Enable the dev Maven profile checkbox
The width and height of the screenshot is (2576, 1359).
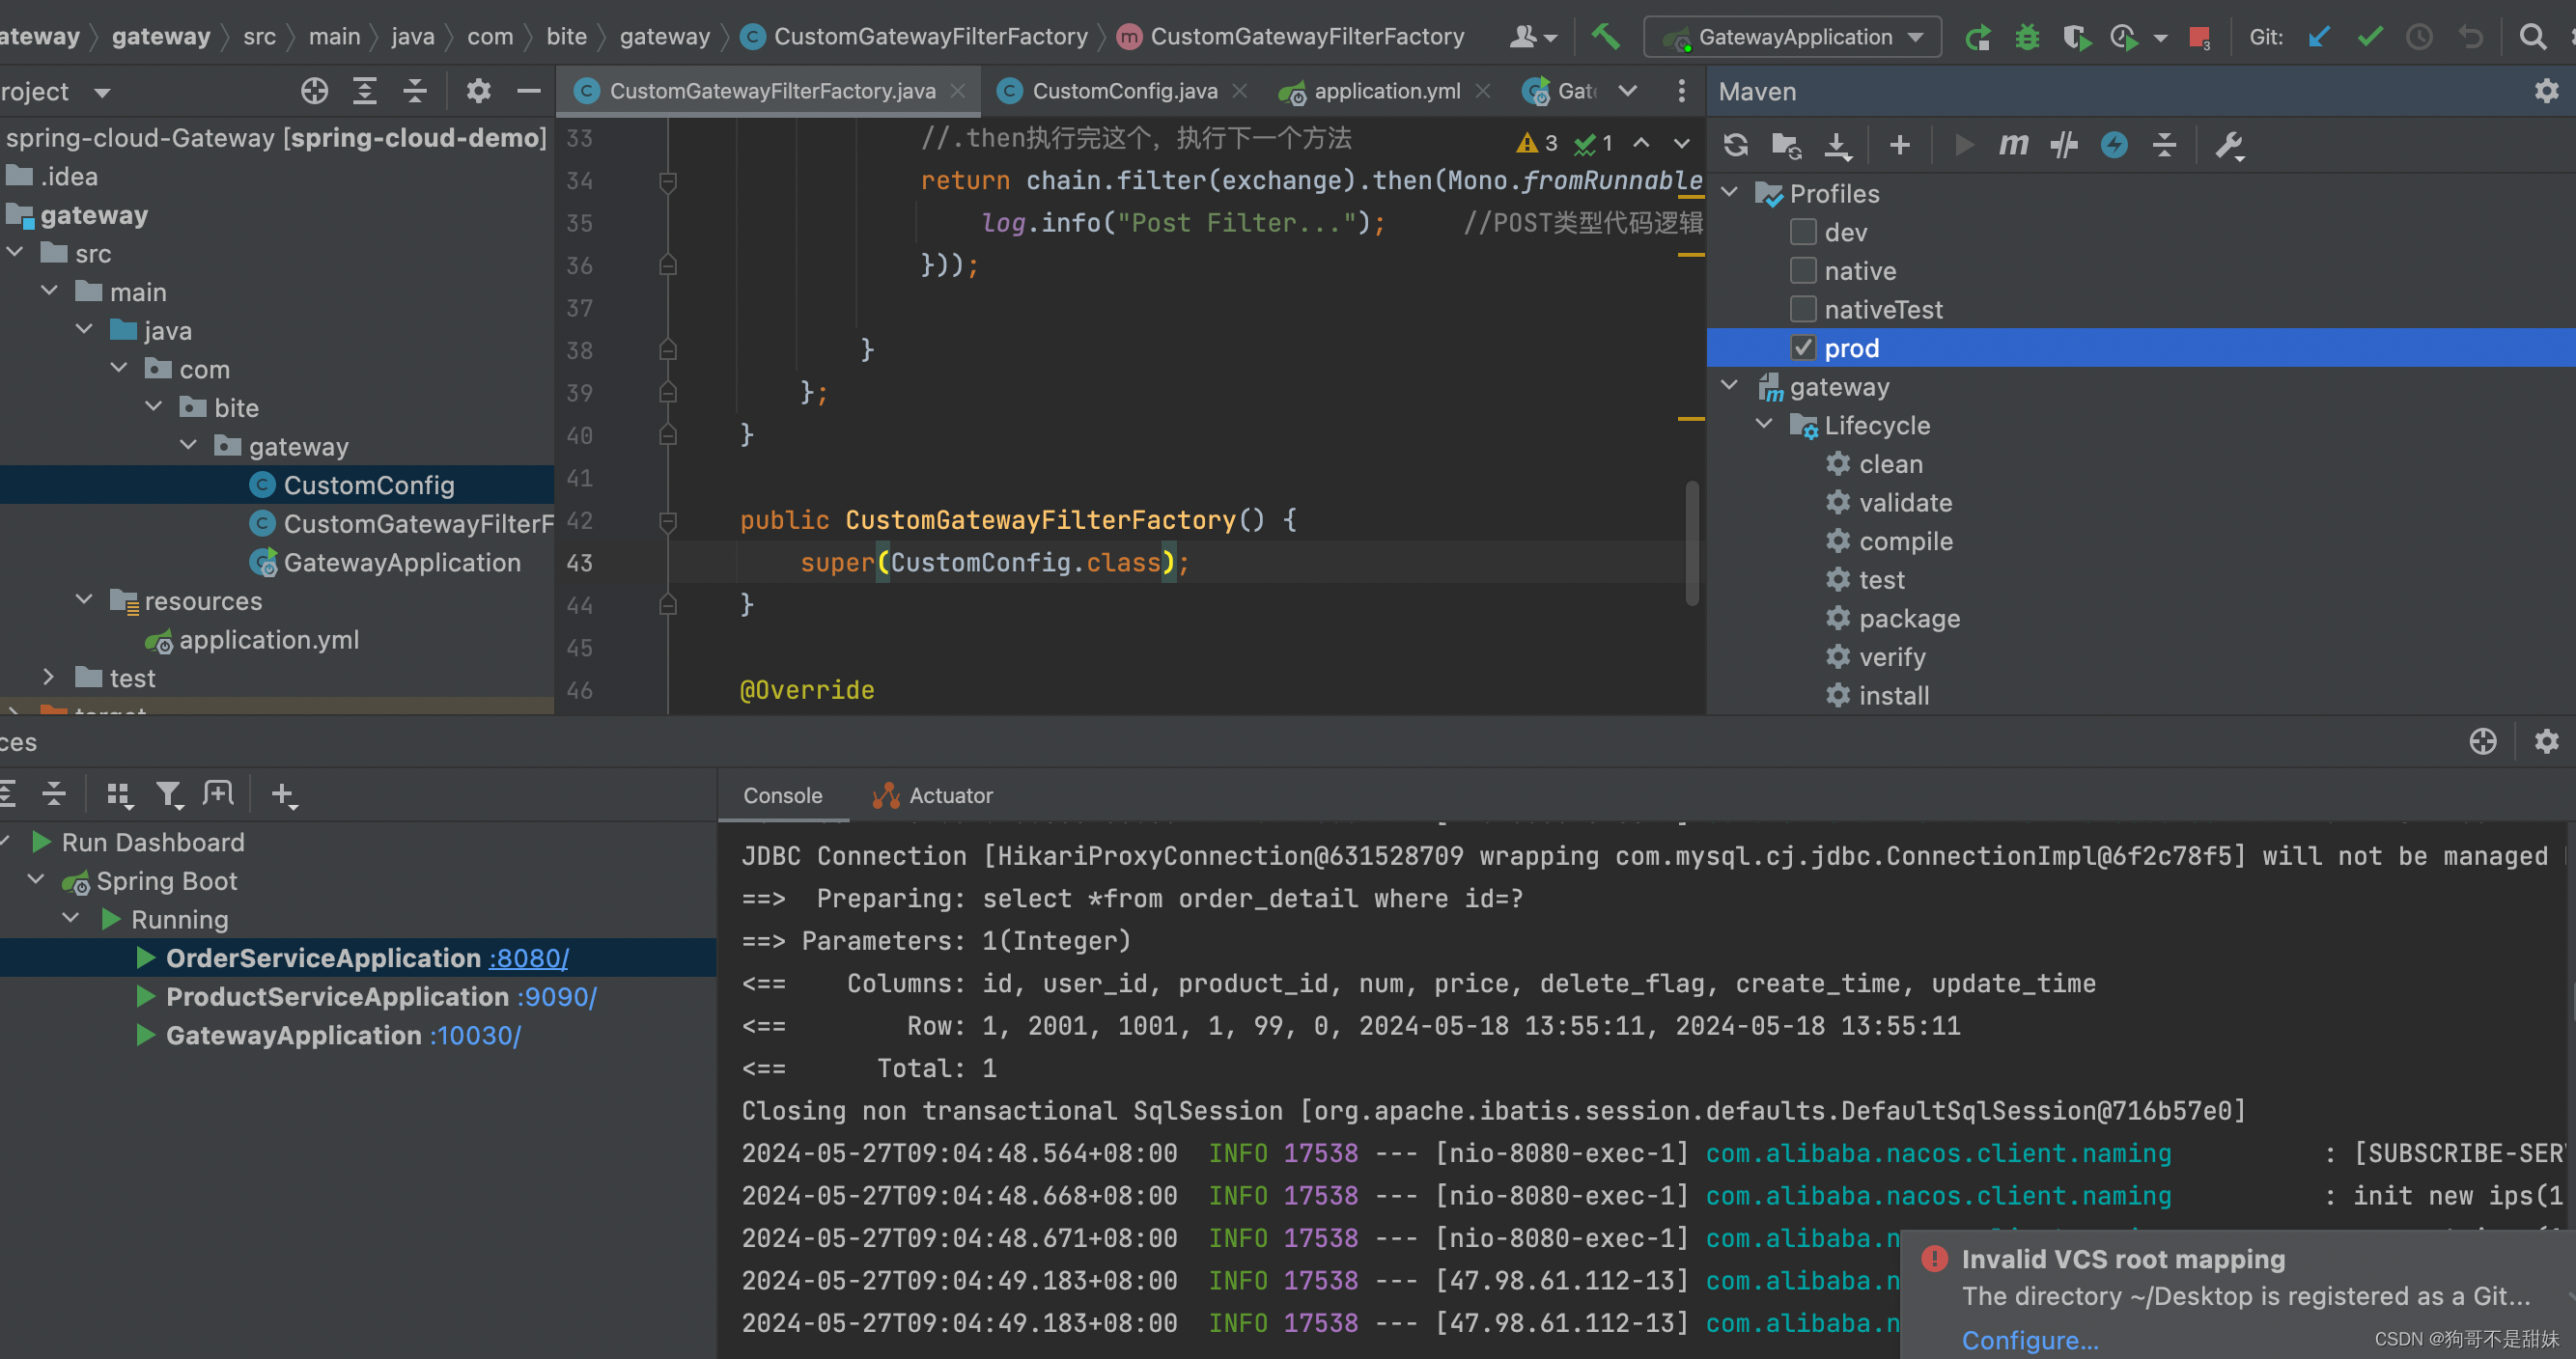(1803, 232)
